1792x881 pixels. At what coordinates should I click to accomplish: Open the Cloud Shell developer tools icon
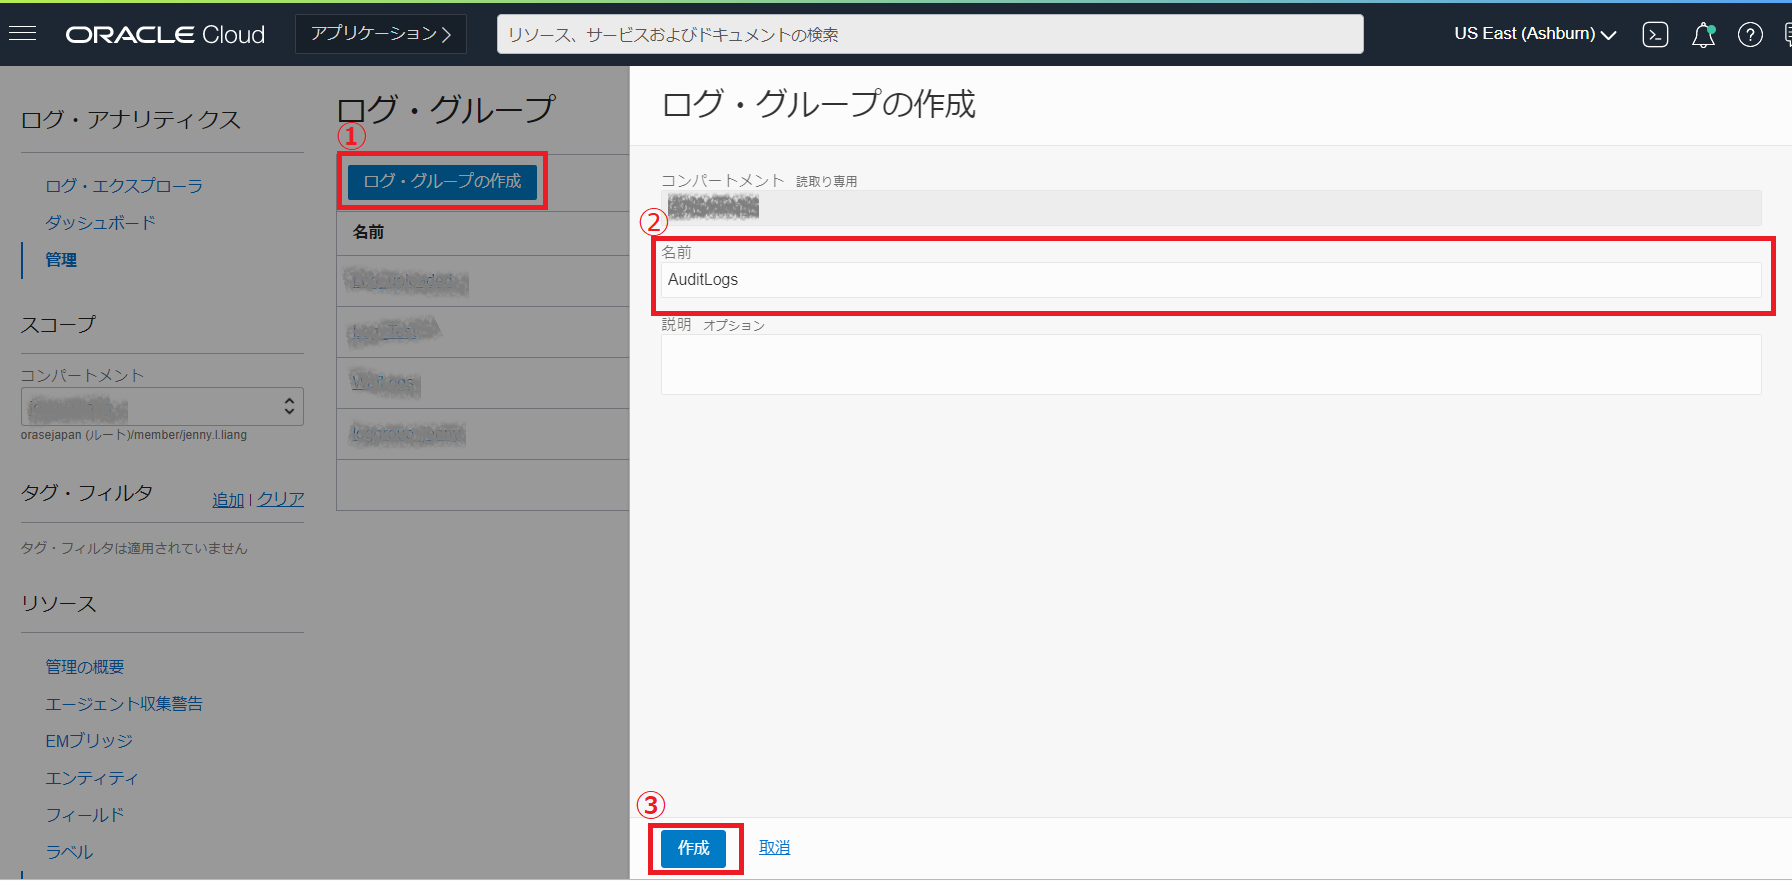pyautogui.click(x=1655, y=35)
